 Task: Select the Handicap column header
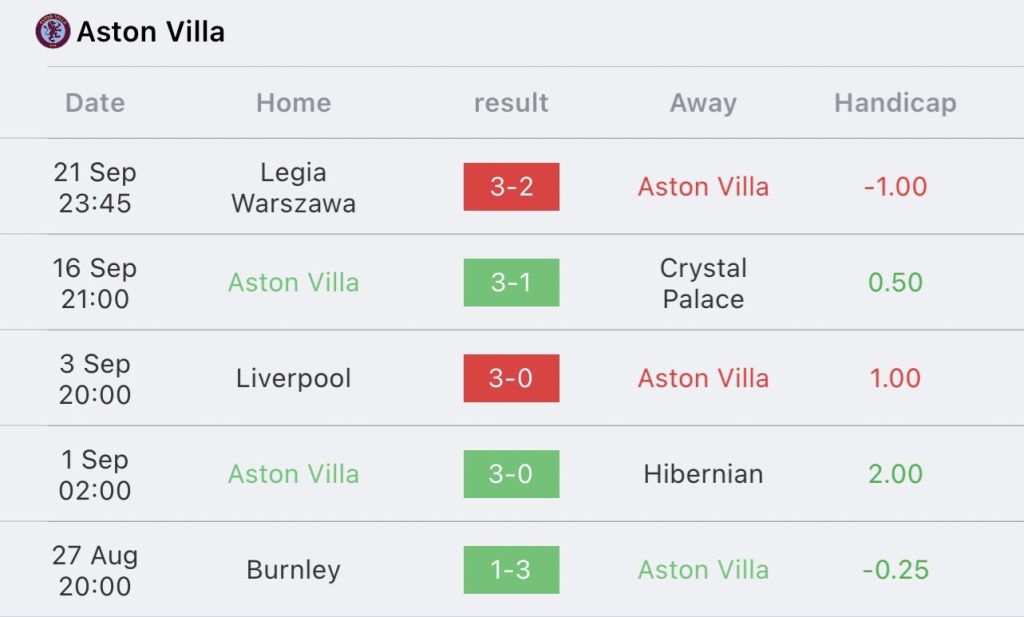pos(895,103)
